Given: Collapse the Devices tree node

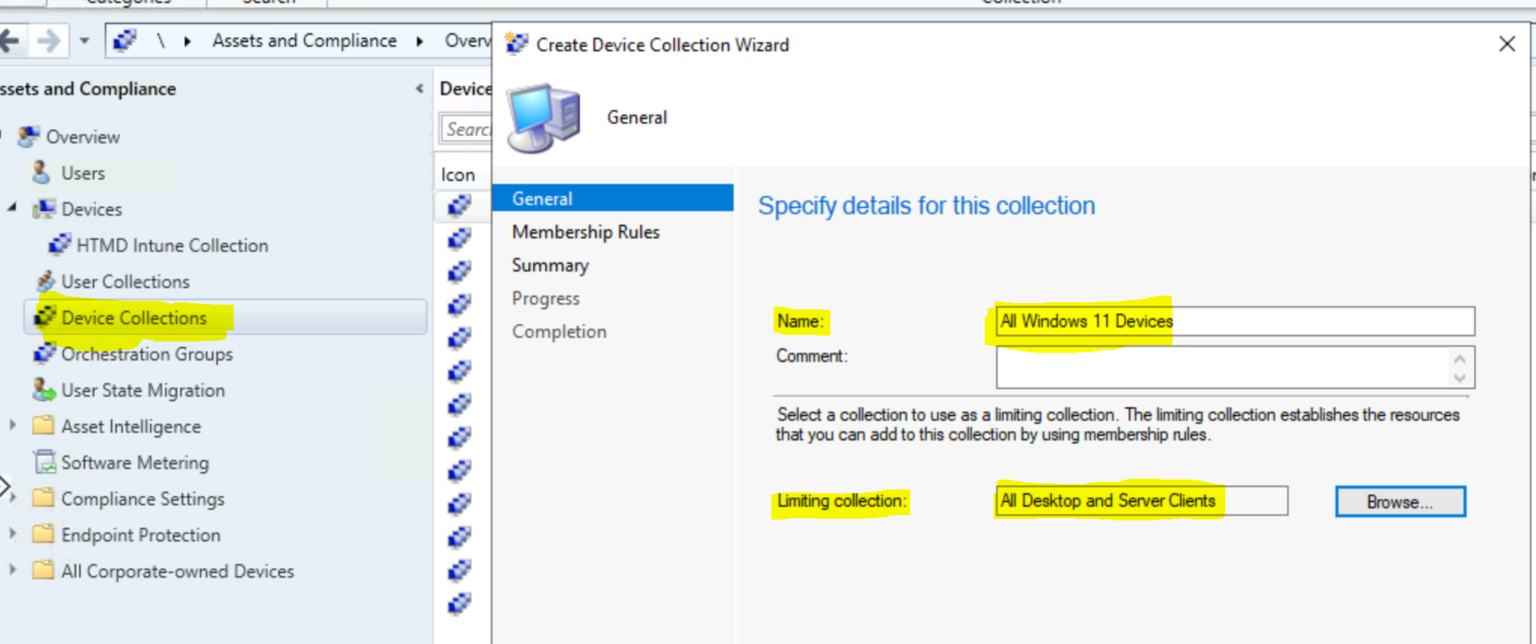Looking at the screenshot, I should [x=13, y=209].
